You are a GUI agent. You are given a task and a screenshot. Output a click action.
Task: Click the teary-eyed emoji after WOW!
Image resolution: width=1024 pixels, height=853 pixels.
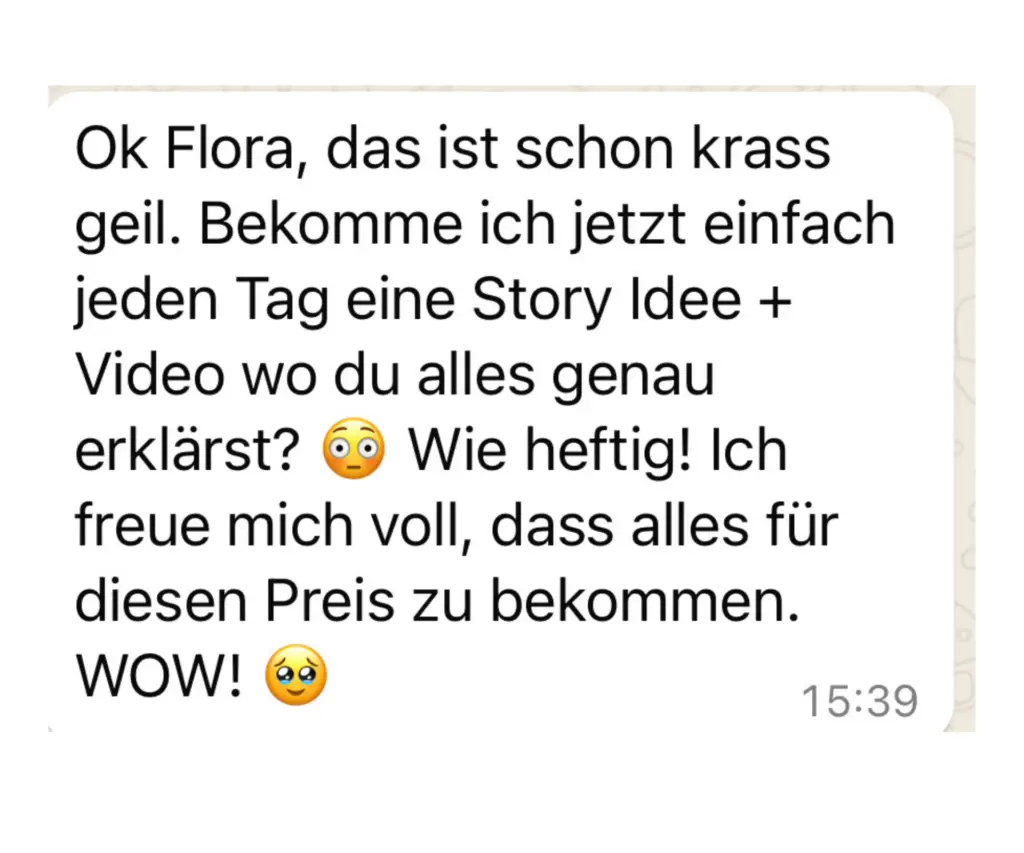pyautogui.click(x=296, y=675)
